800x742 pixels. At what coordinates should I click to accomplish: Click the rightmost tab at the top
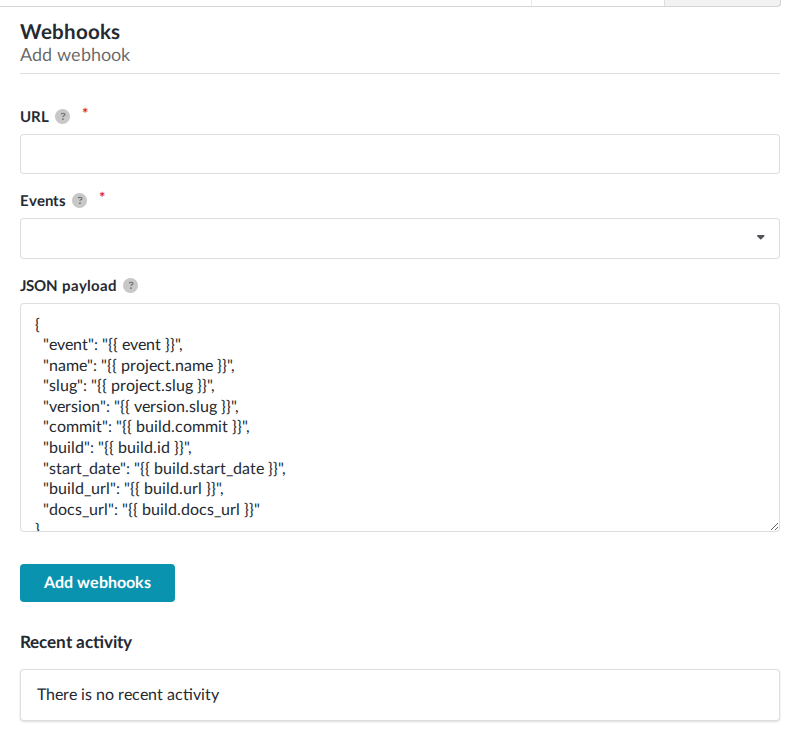[722, 3]
